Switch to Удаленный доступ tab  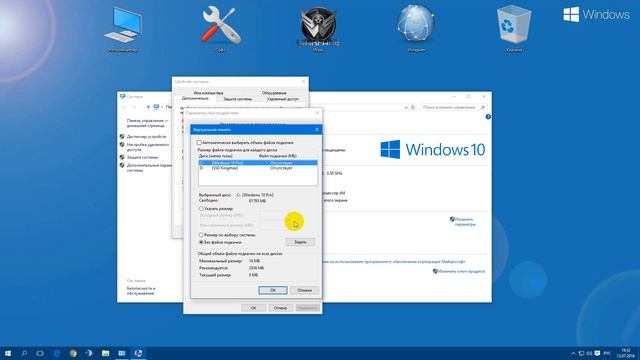[282, 99]
